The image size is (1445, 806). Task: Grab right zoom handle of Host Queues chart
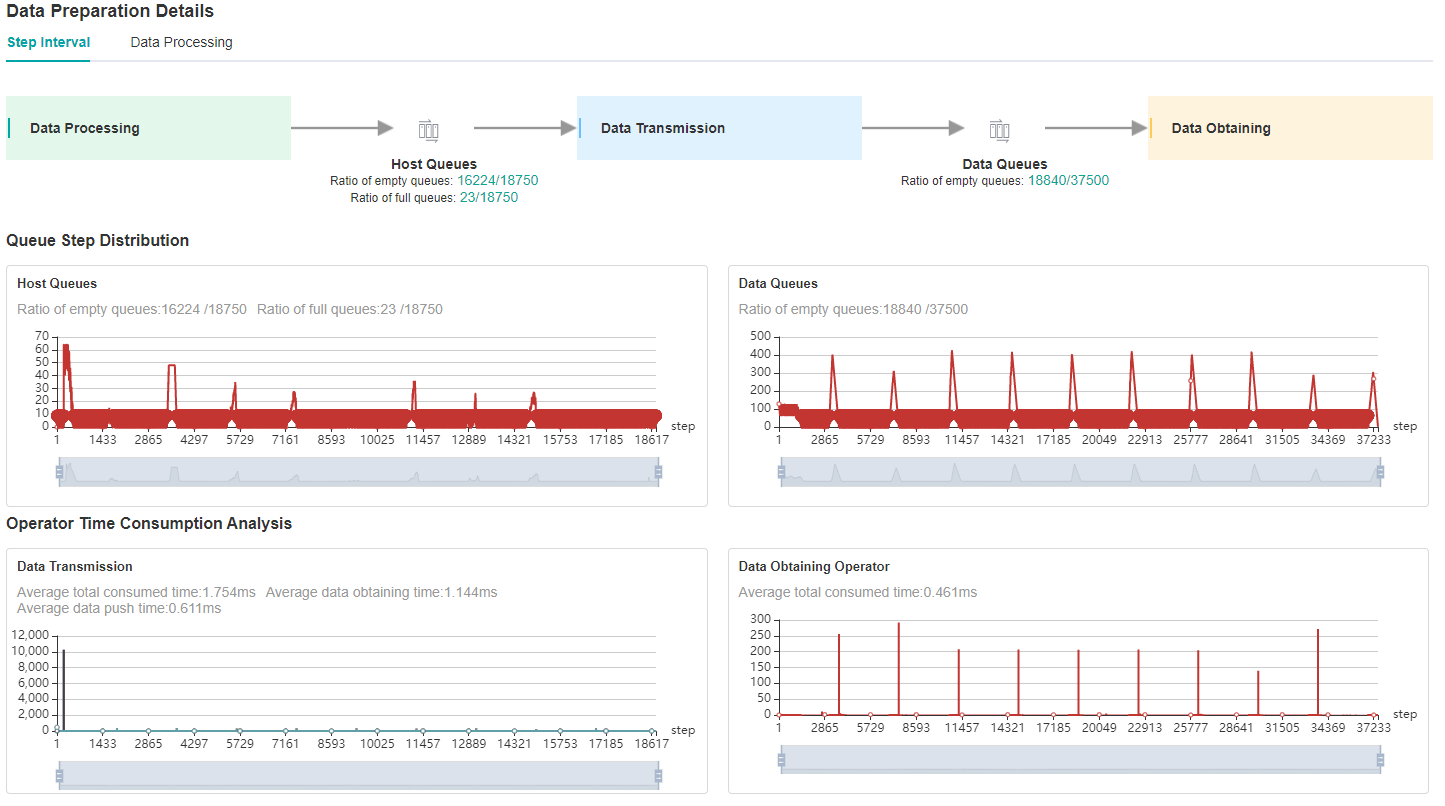(x=658, y=472)
